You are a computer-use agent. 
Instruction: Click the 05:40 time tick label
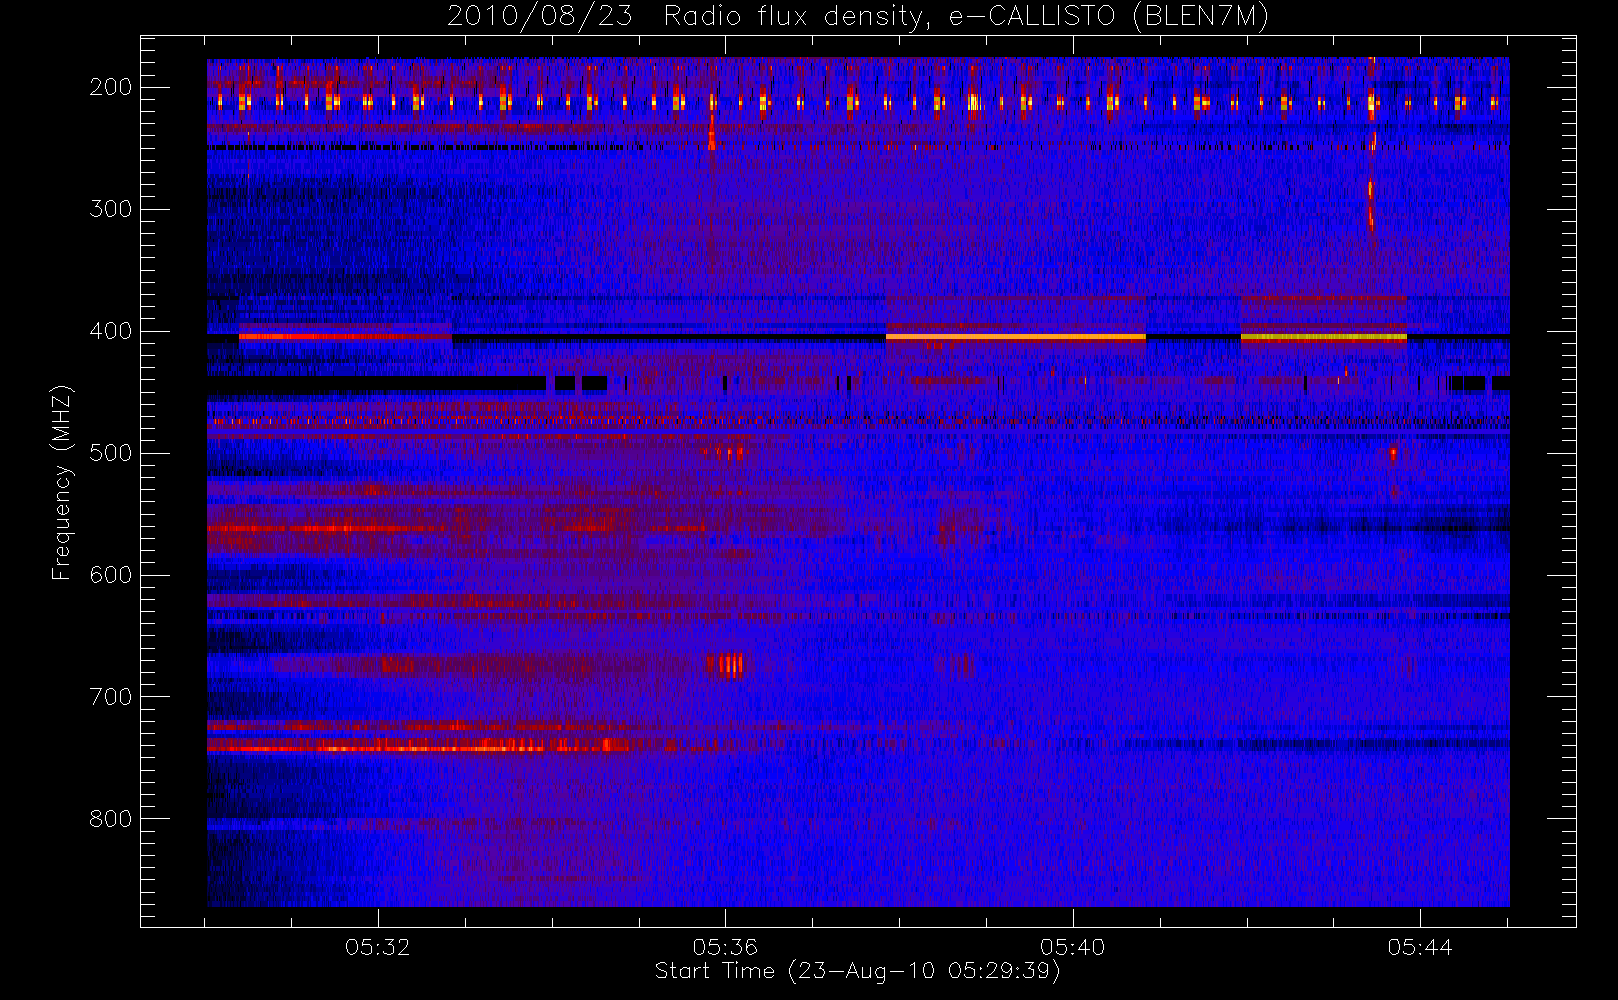[x=1073, y=947]
